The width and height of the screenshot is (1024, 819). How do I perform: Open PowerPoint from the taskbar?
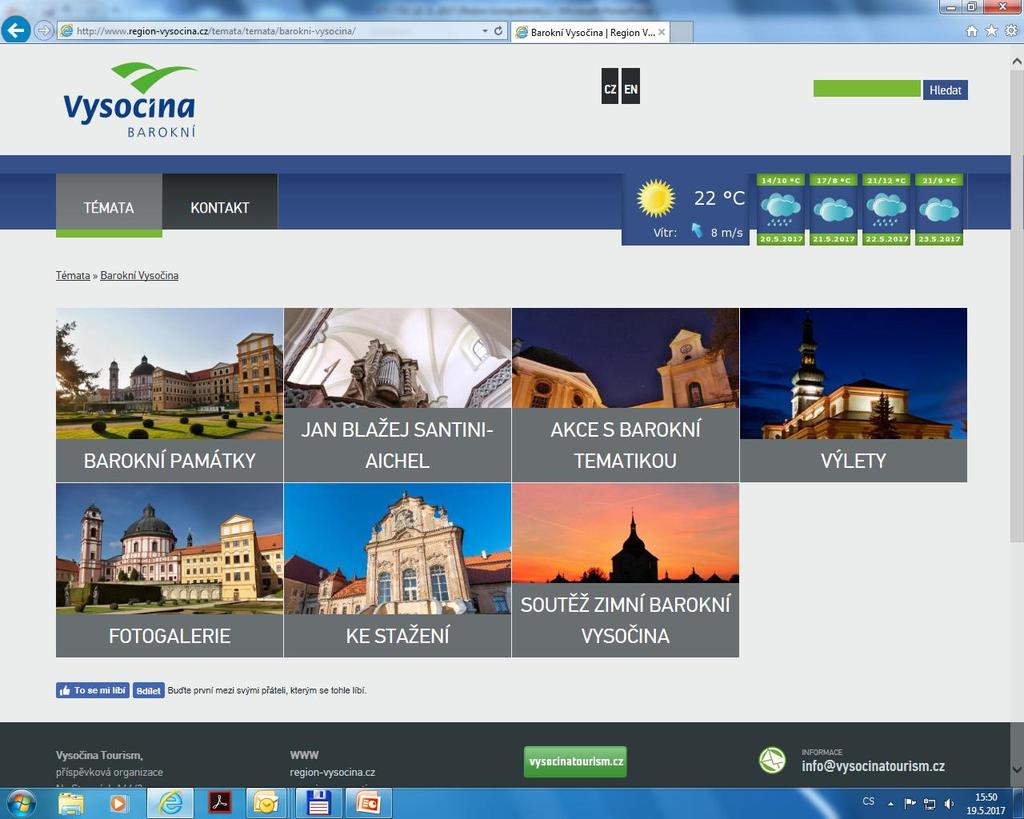click(368, 803)
